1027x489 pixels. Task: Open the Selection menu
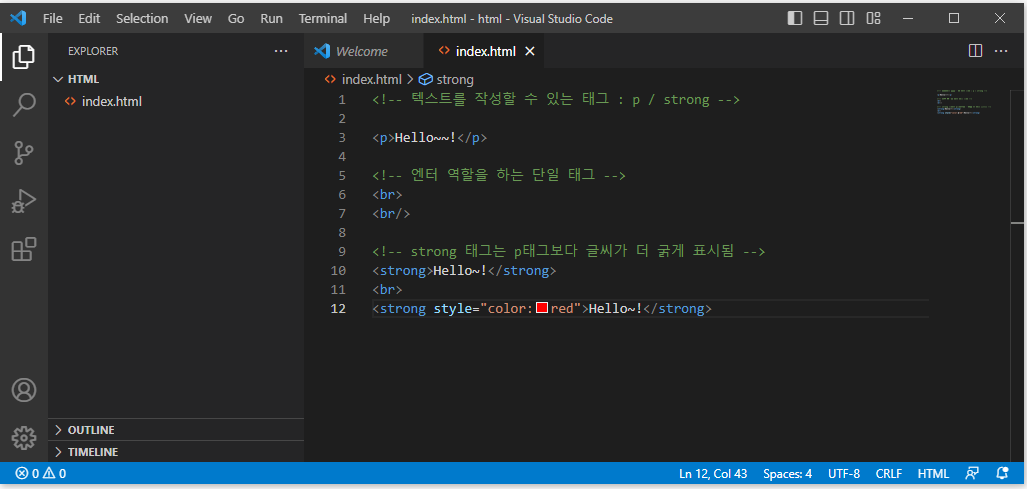(142, 18)
